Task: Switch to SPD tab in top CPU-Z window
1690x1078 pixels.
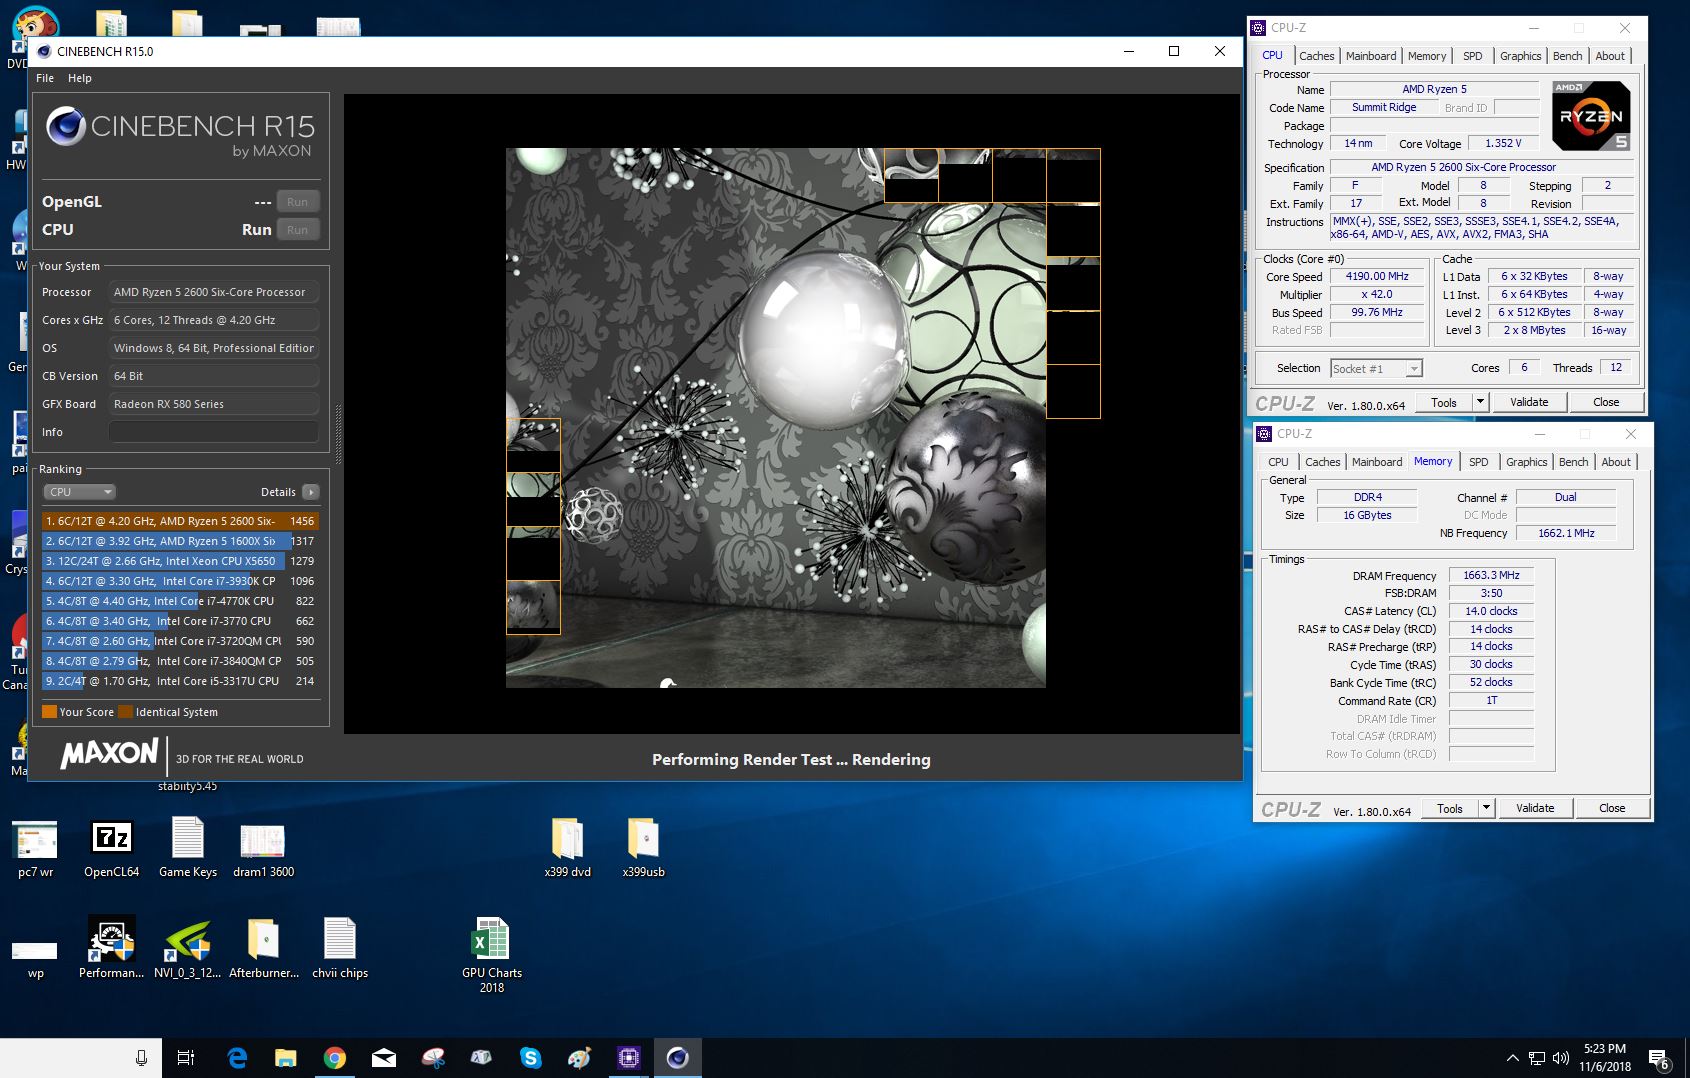Action: pos(1472,56)
